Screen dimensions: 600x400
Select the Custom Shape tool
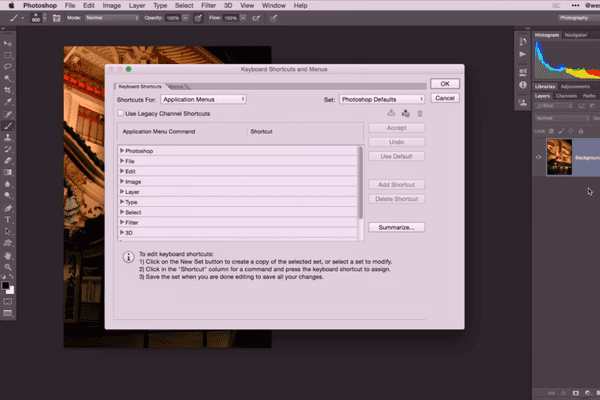tap(8, 243)
